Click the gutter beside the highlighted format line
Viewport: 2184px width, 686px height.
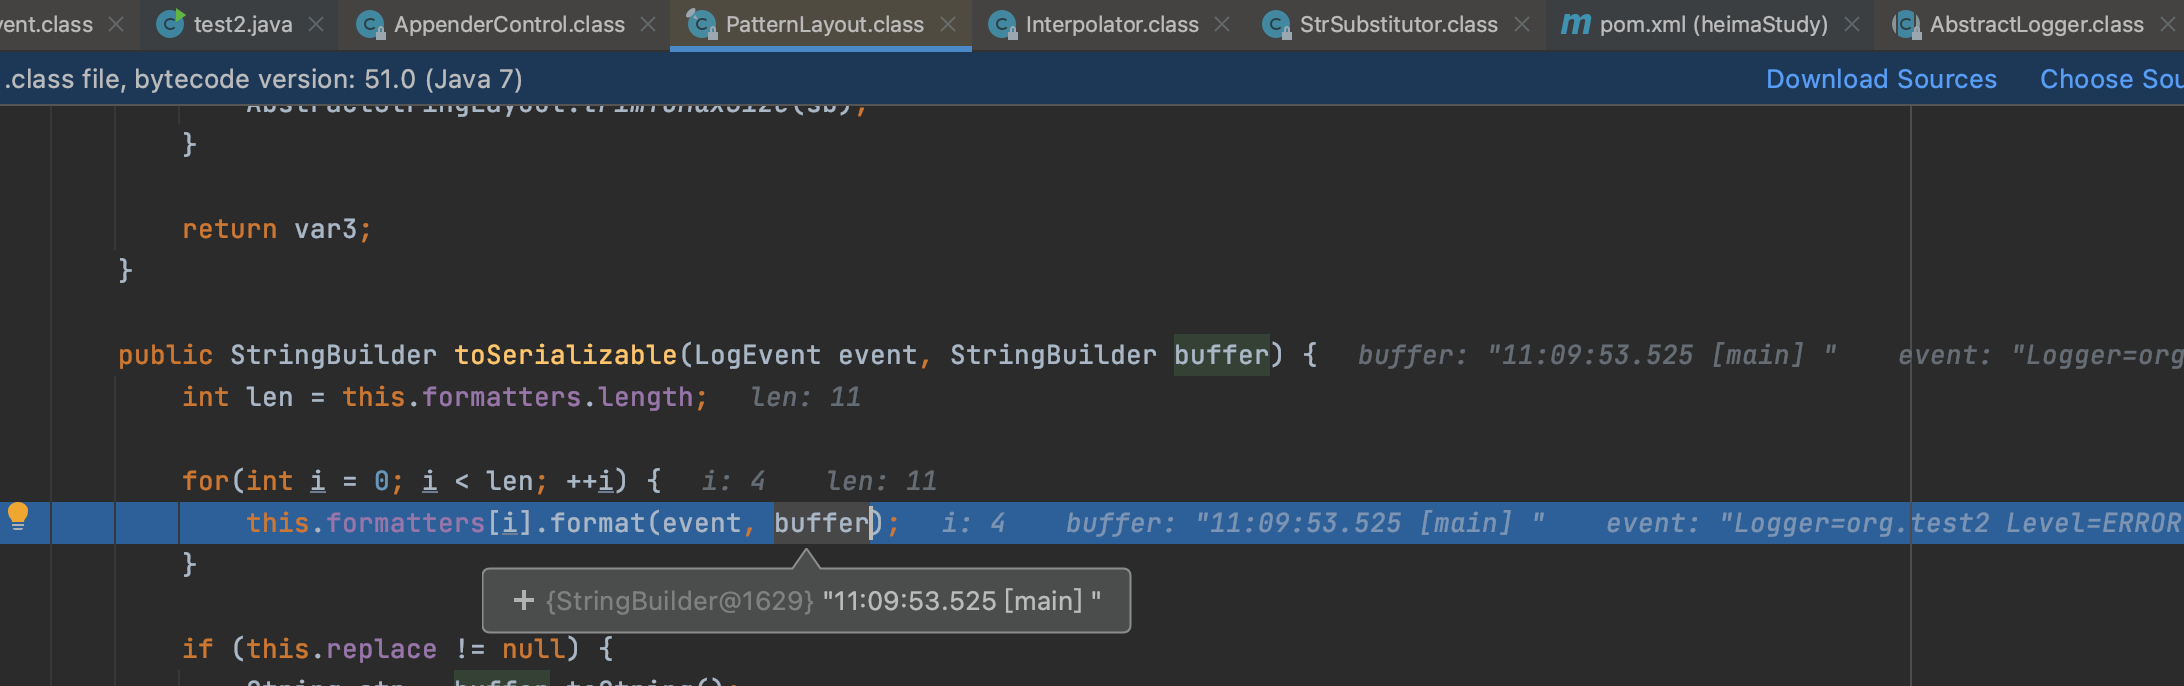coord(82,523)
